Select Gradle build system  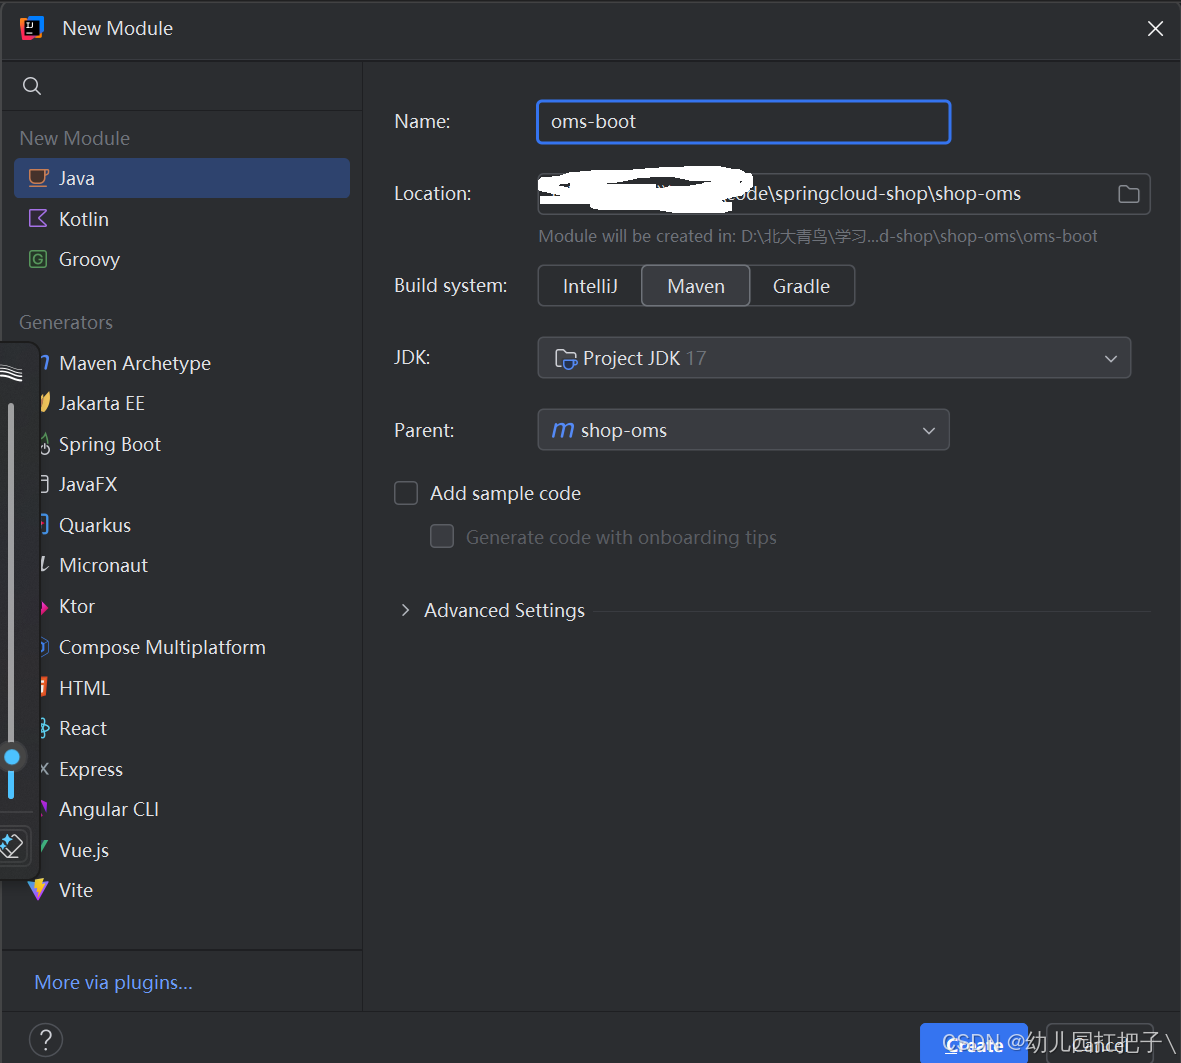(801, 286)
